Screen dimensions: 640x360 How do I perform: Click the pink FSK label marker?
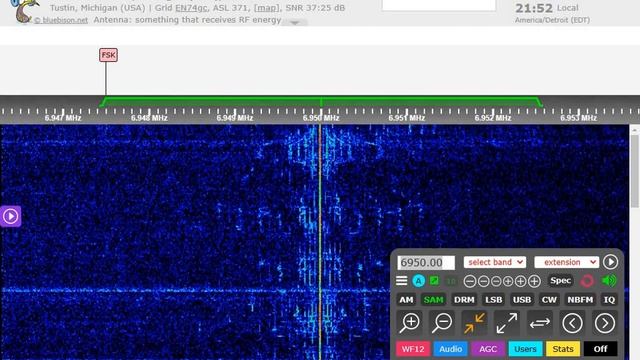pos(108,55)
